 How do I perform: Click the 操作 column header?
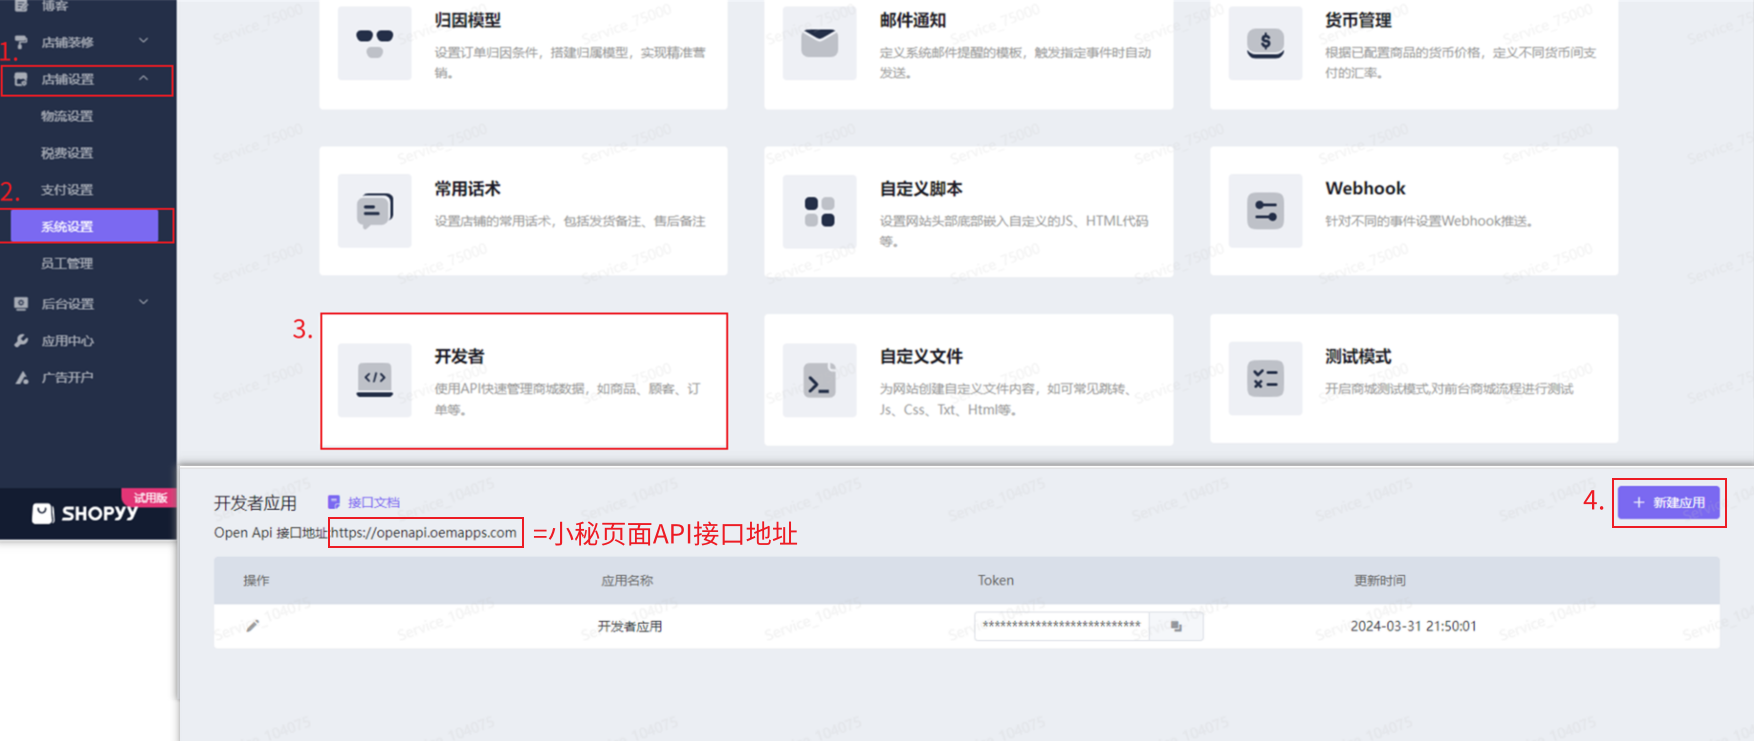tap(256, 580)
